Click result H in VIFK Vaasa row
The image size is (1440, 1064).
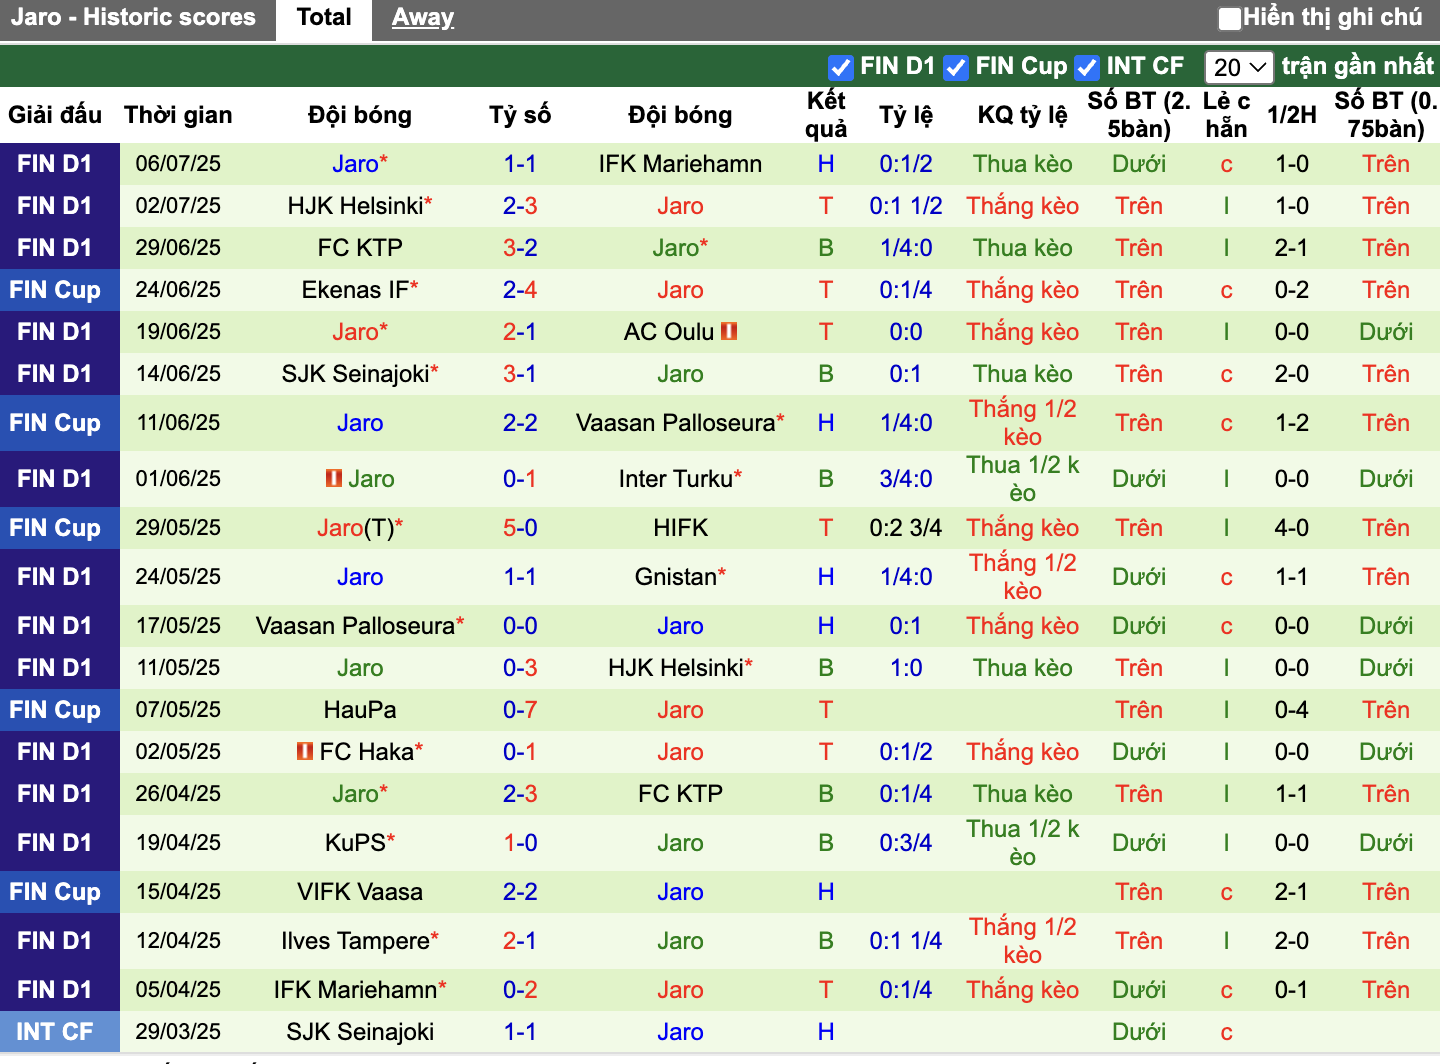[826, 892]
